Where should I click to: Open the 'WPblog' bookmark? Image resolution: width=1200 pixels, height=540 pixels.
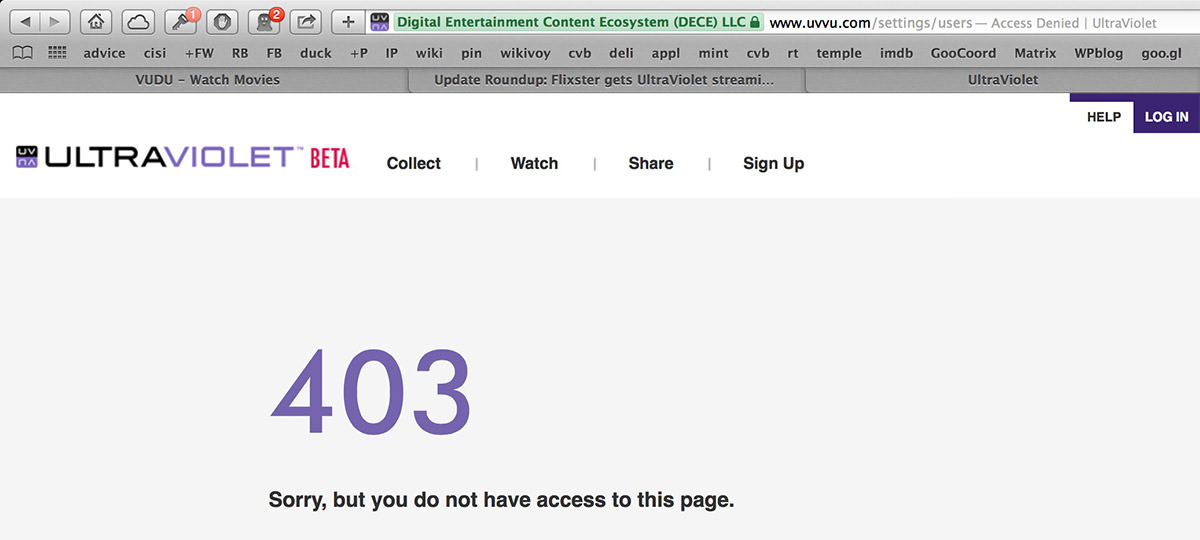pos(1099,53)
